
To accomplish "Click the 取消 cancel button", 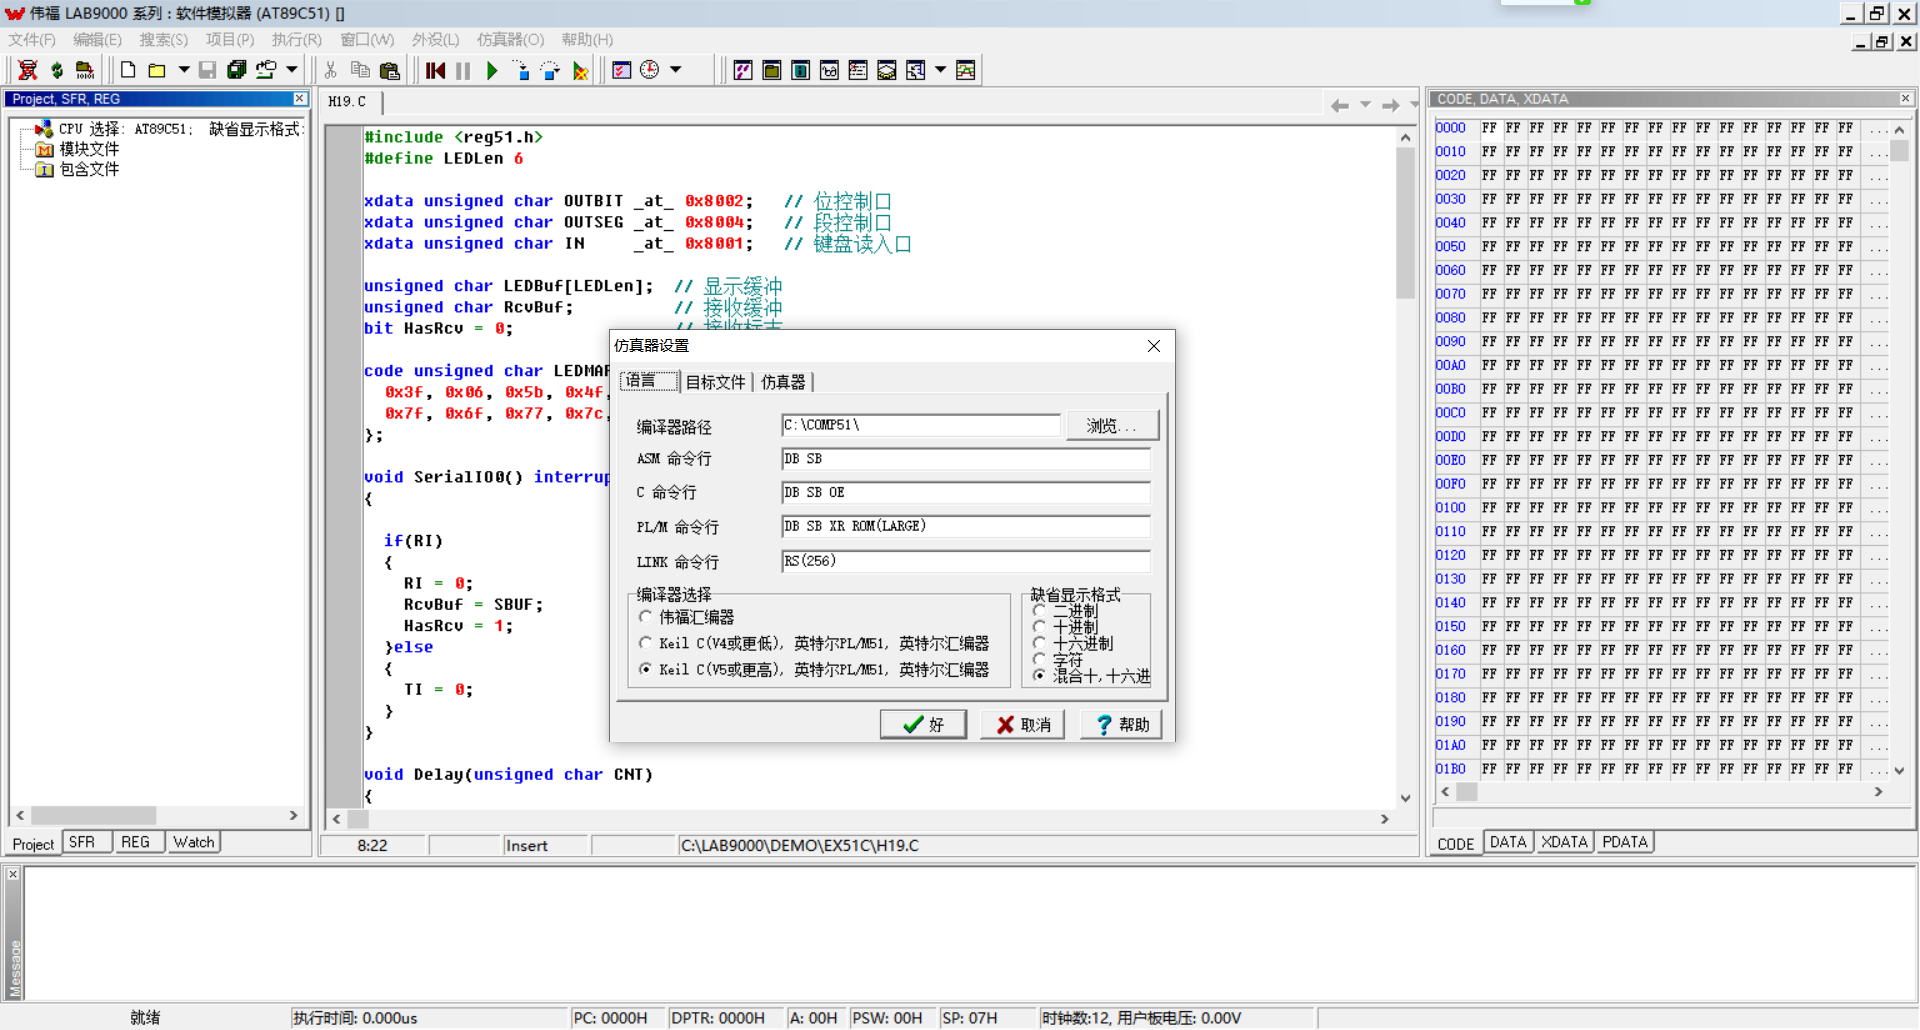I will (1023, 724).
